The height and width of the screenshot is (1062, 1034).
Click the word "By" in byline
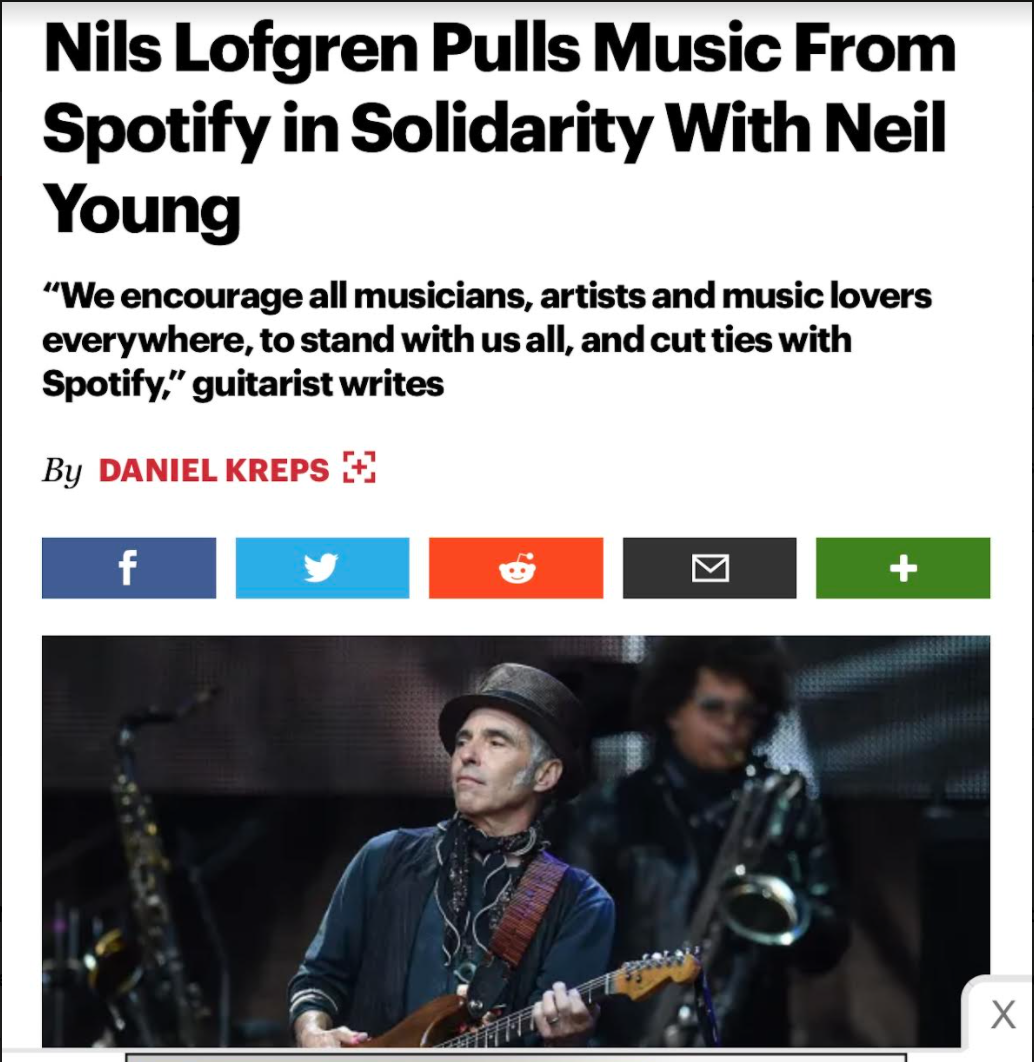pos(62,471)
